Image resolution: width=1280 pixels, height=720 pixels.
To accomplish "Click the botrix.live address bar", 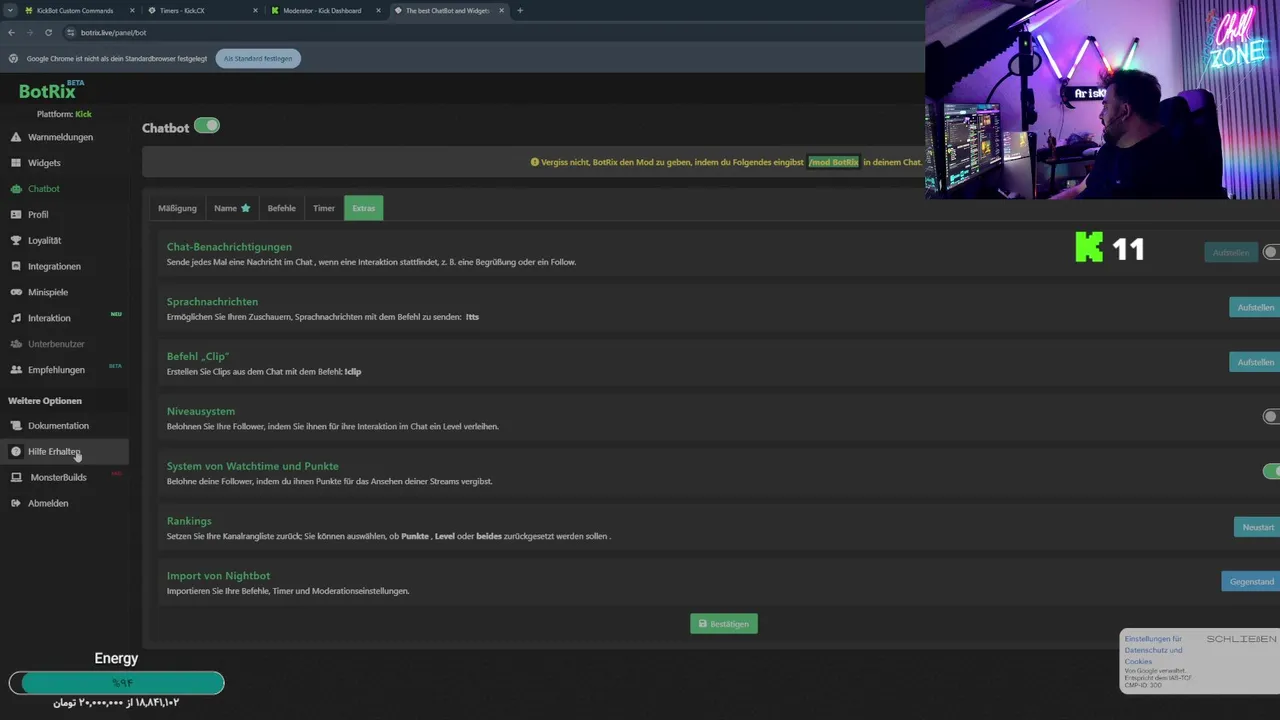I will point(490,32).
